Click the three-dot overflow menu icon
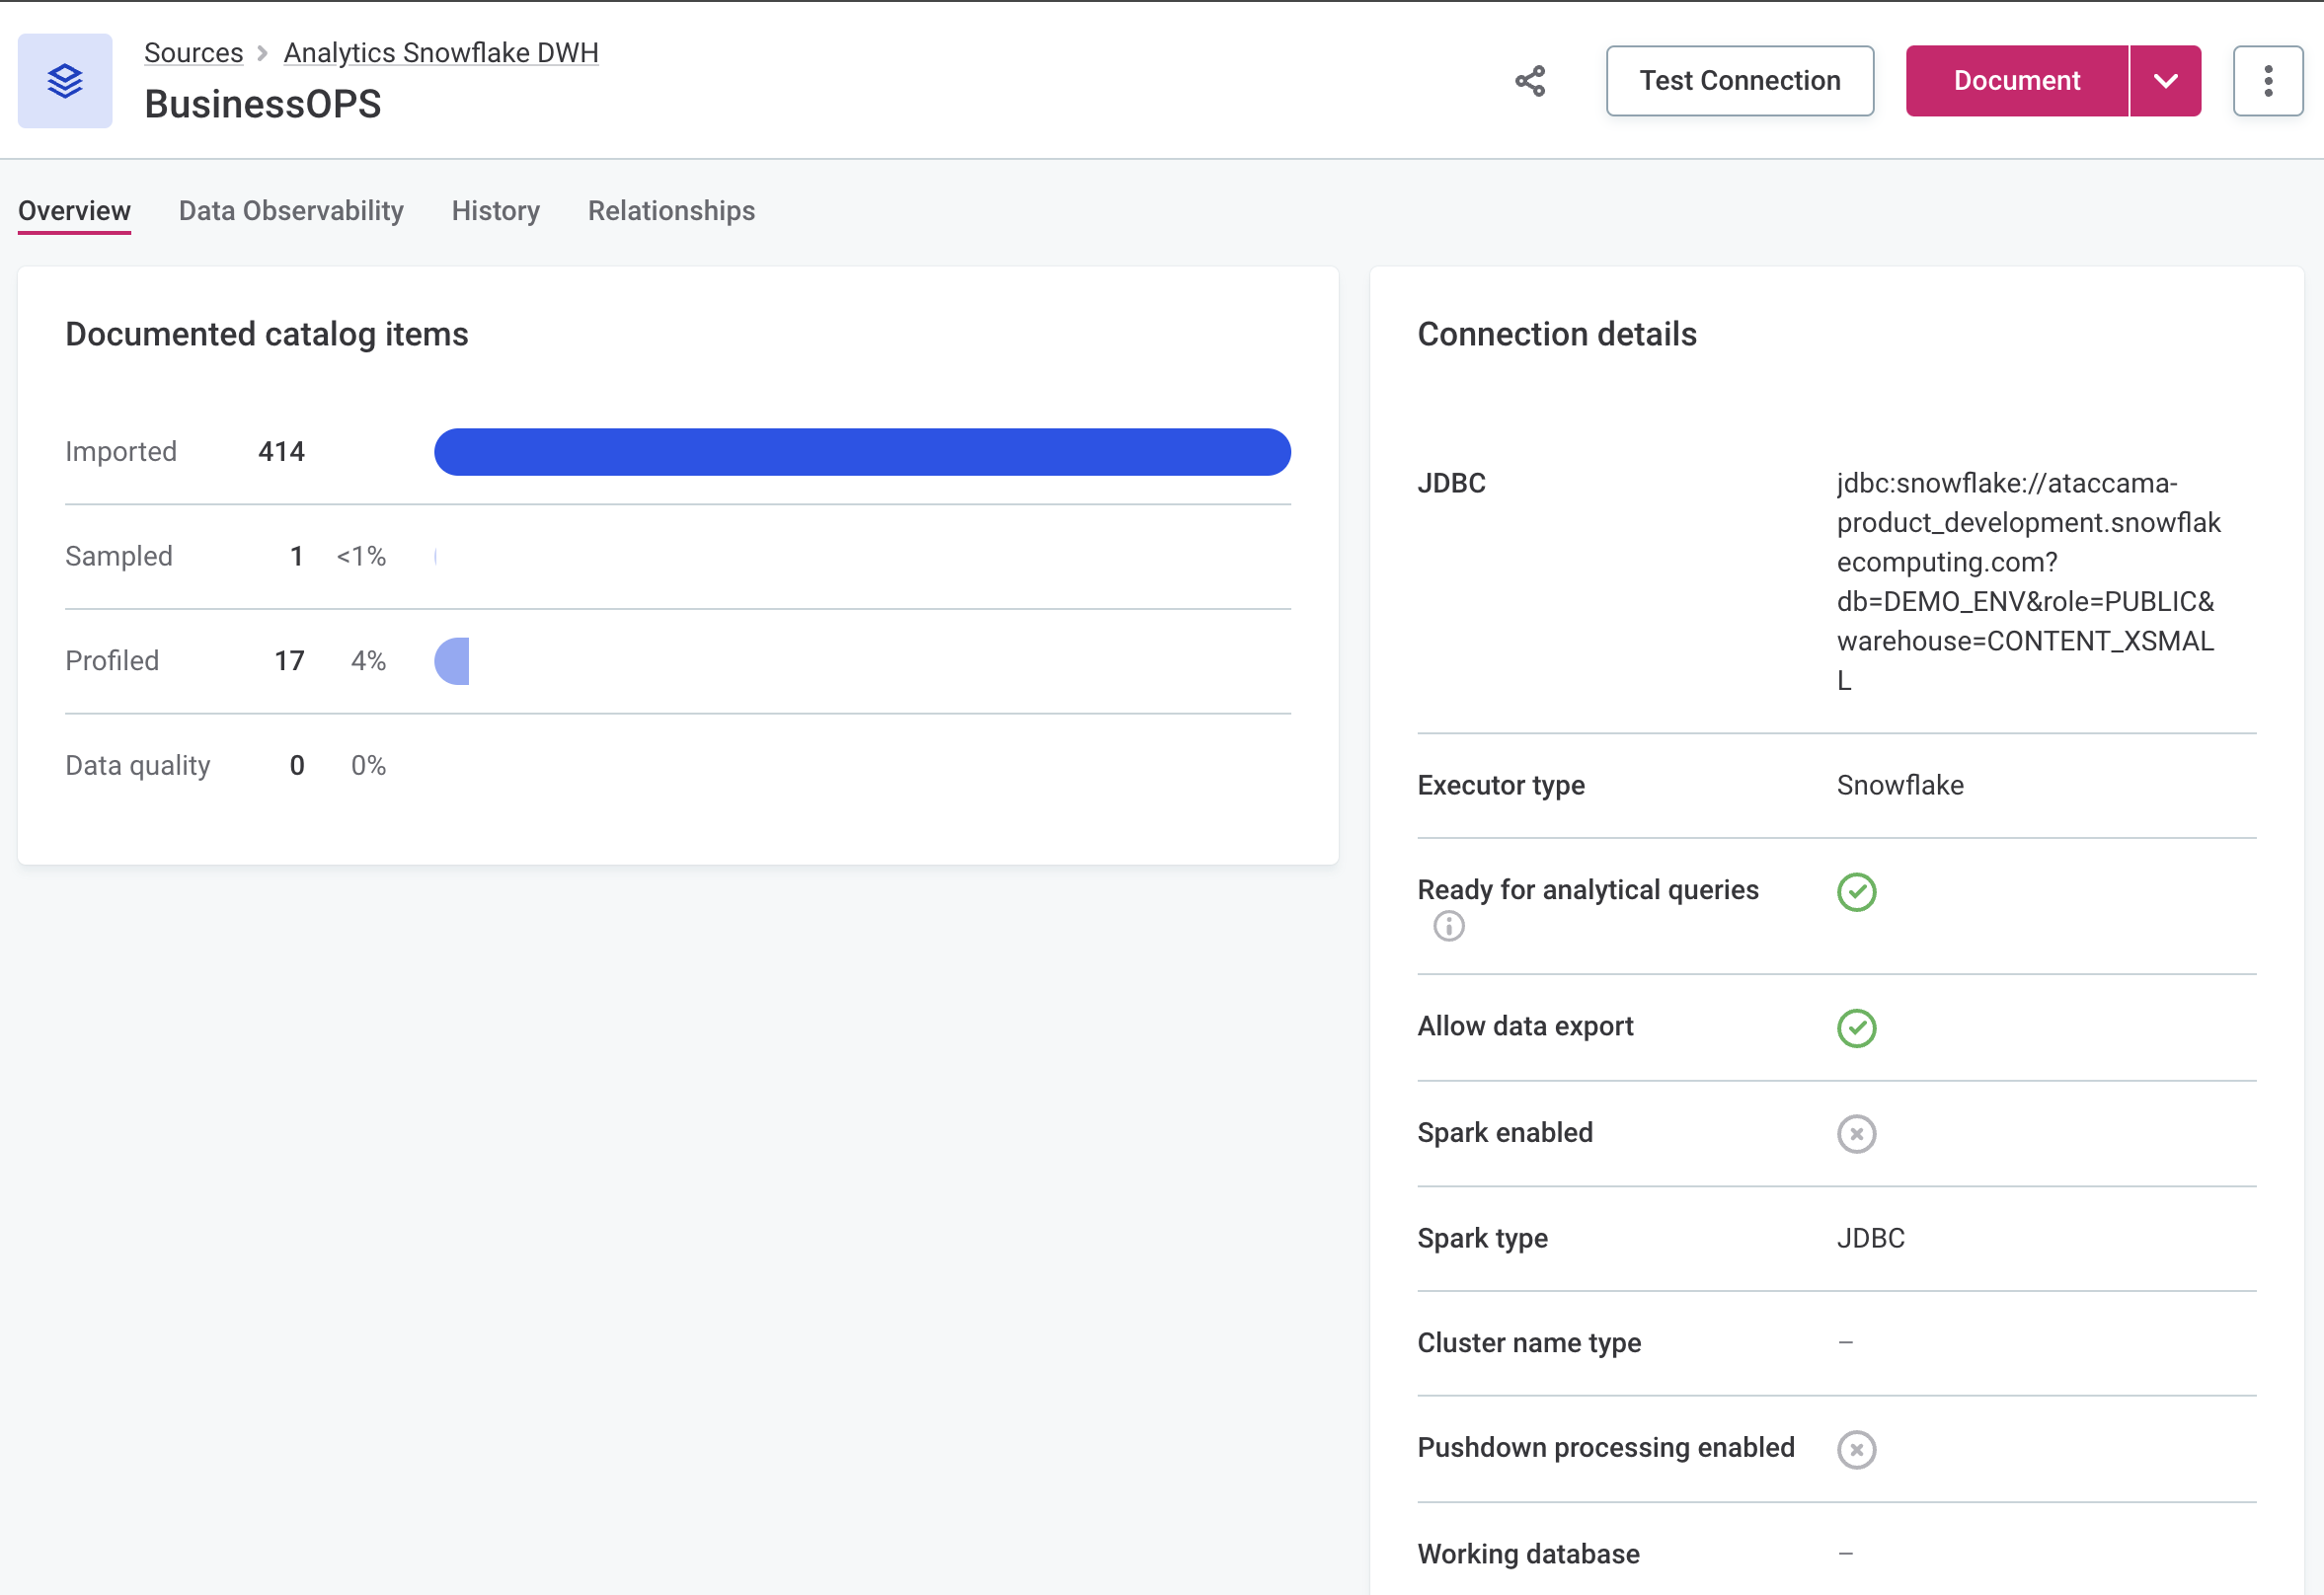2324x1595 pixels. (2270, 81)
